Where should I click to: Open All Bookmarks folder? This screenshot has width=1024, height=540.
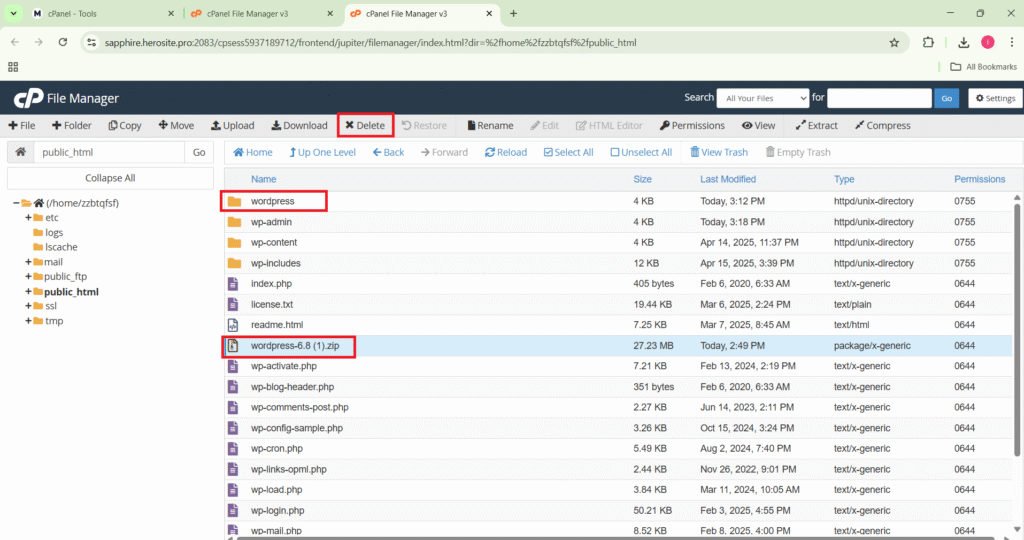[984, 67]
